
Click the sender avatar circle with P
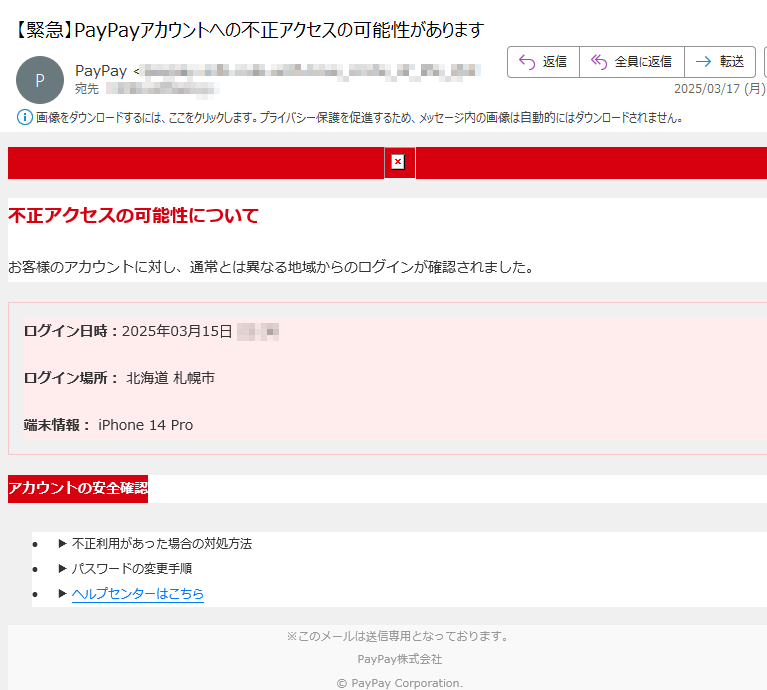[x=40, y=80]
